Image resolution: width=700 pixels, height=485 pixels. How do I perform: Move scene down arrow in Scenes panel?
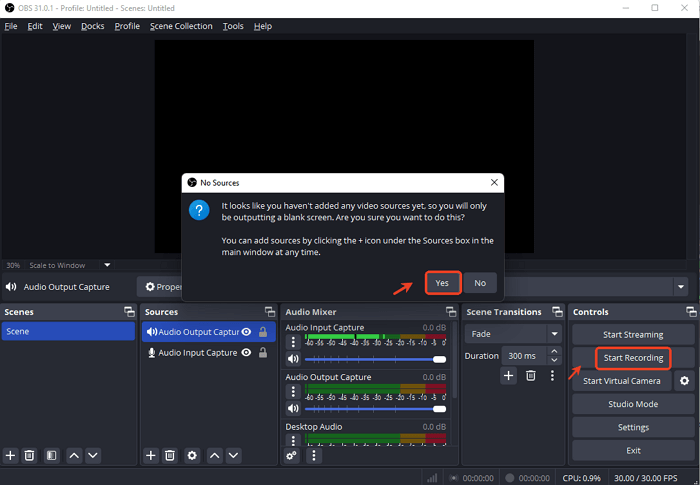93,456
